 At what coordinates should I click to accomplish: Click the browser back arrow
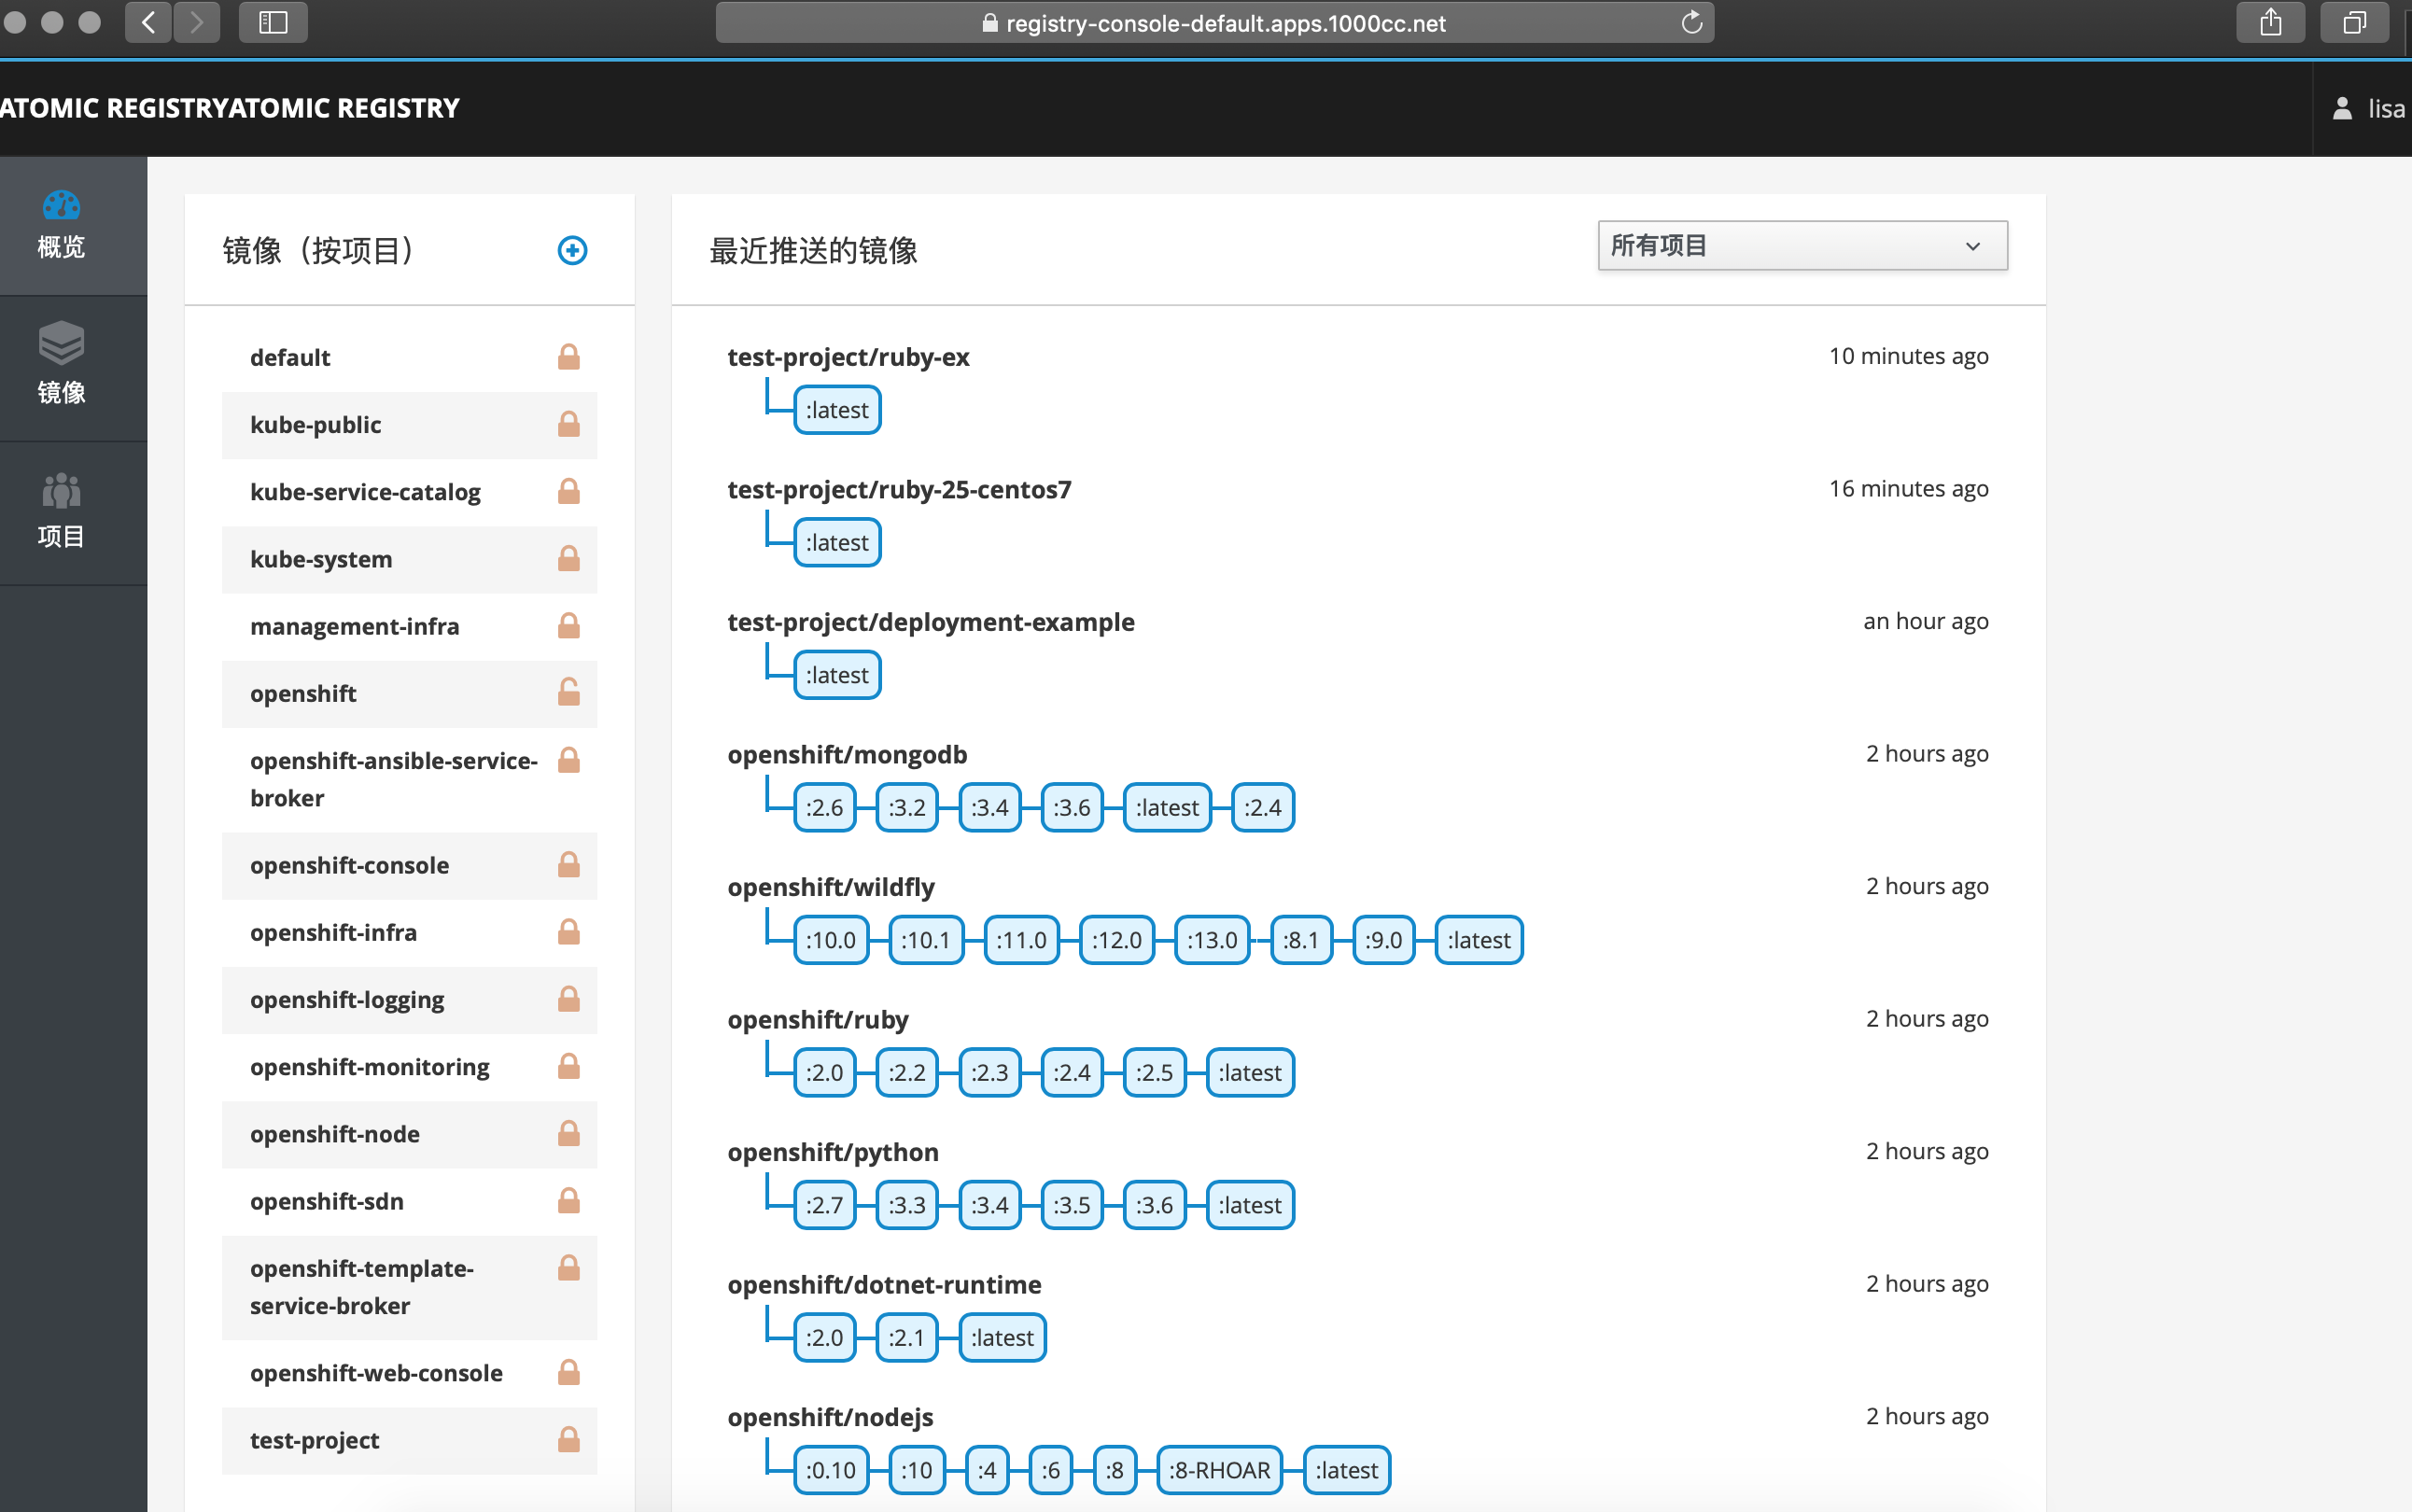pyautogui.click(x=148, y=22)
